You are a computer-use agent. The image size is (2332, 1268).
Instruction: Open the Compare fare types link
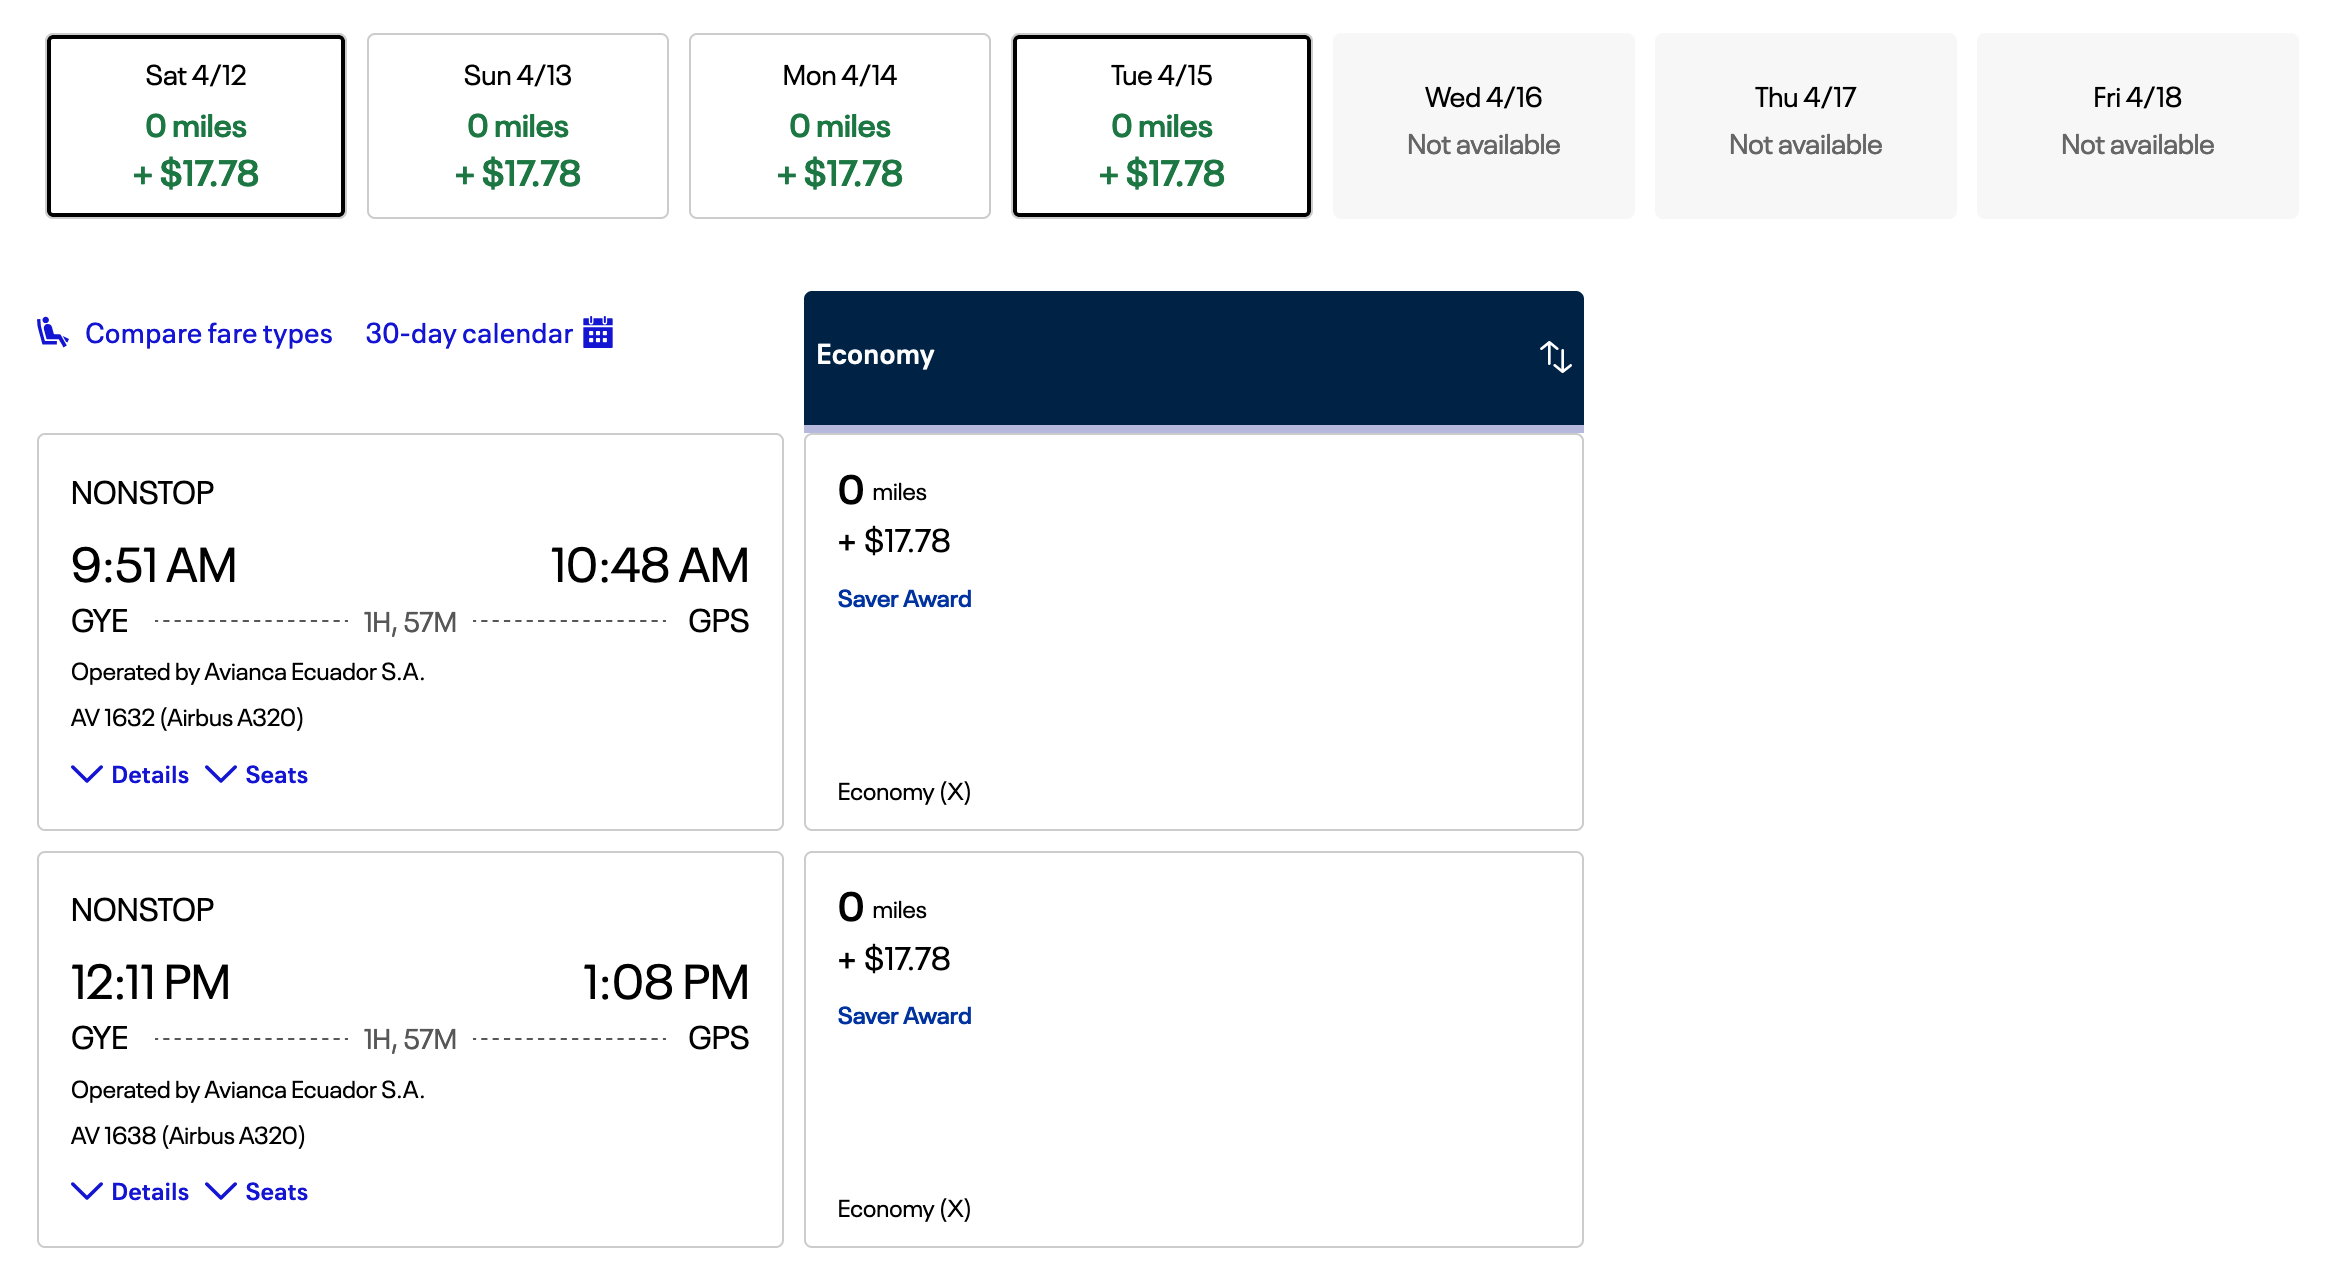pos(208,333)
